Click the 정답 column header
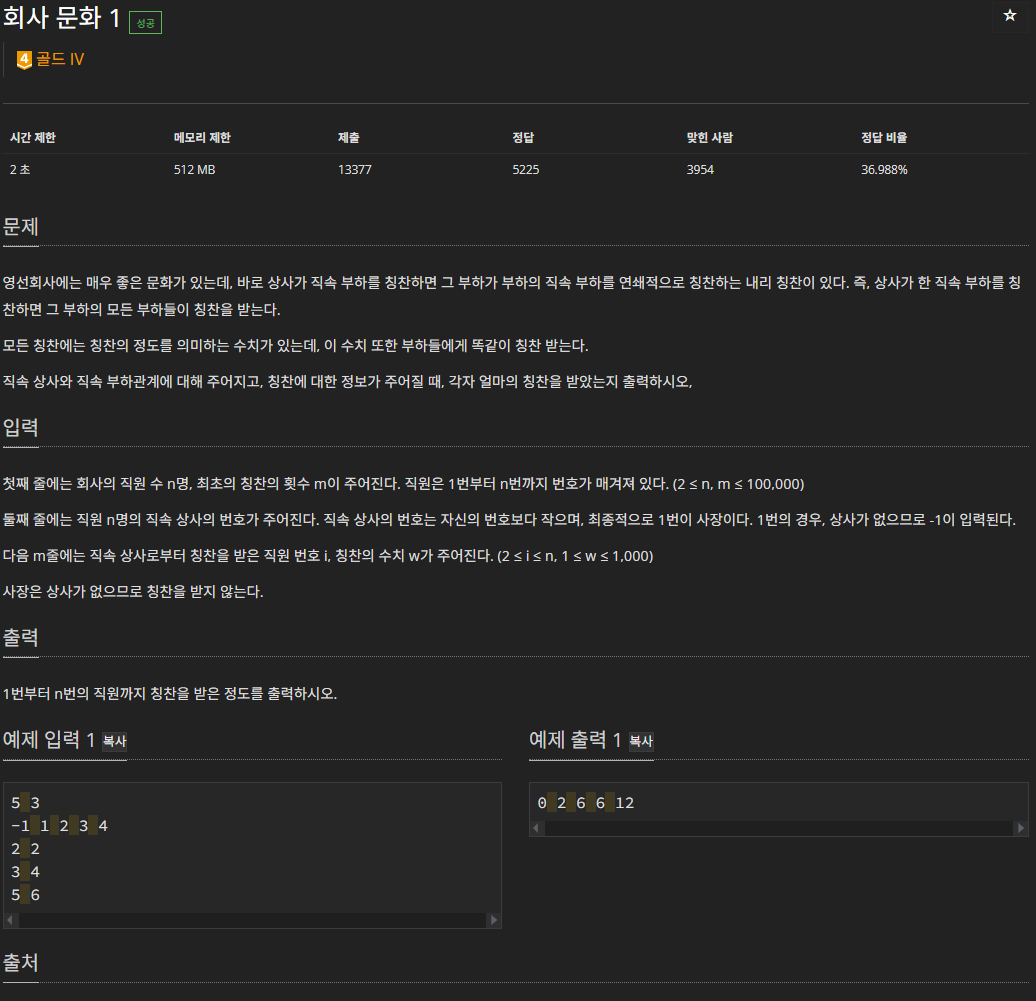 tap(523, 137)
